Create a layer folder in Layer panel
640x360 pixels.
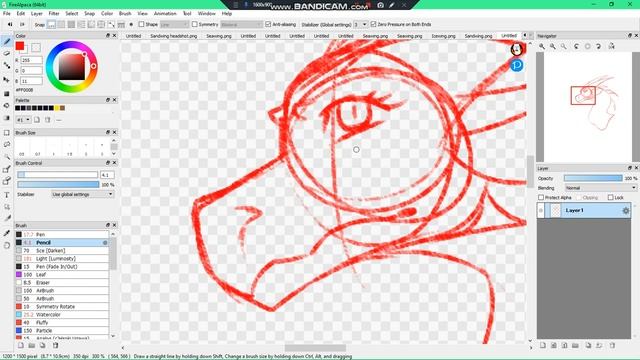pyautogui.click(x=575, y=345)
